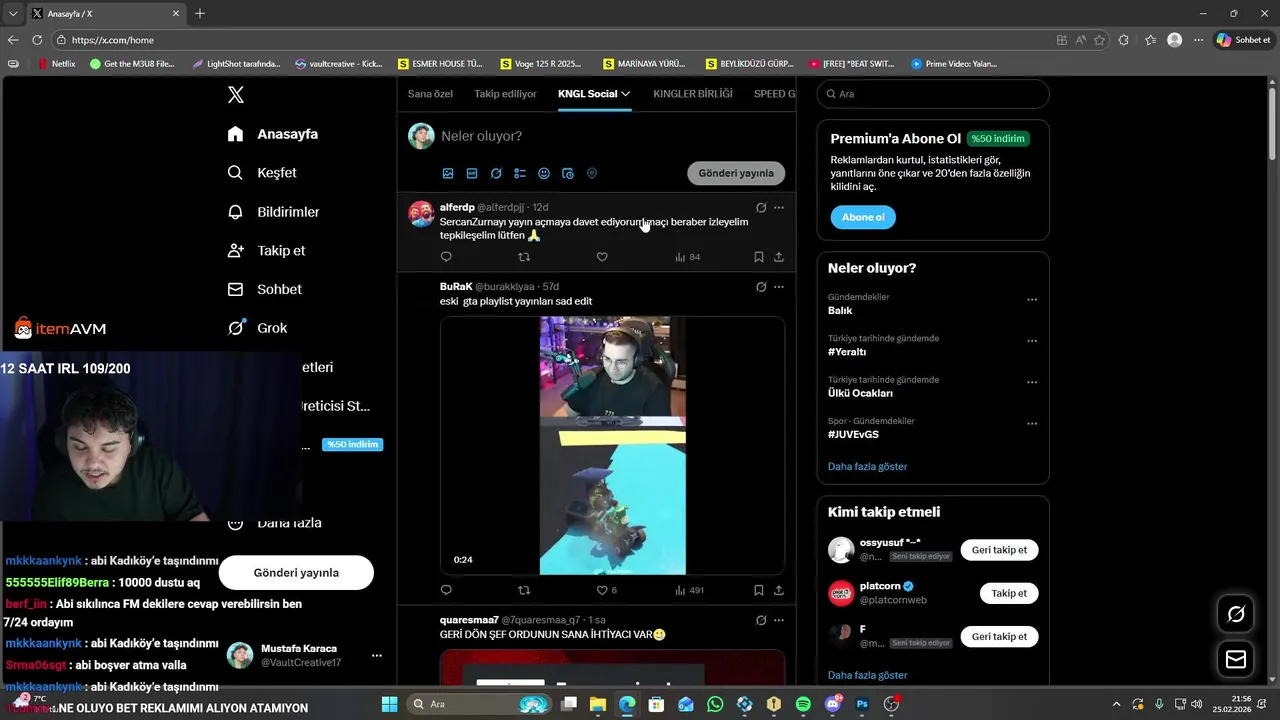Viewport: 1280px width, 720px height.
Task: Share alferdp's post
Action: (x=779, y=257)
